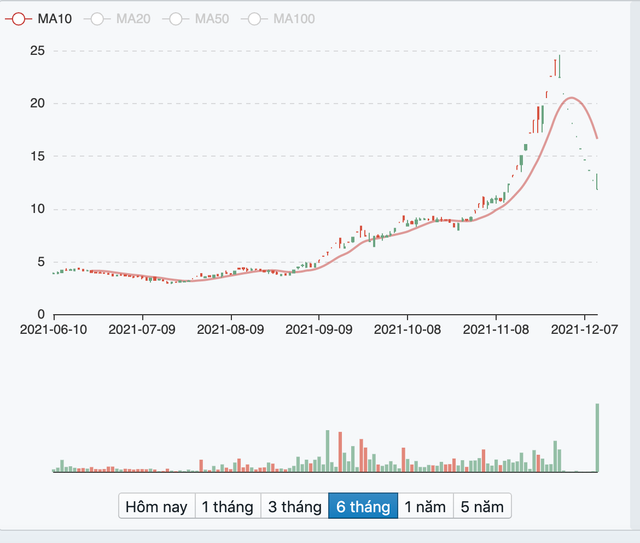640x543 pixels.
Task: Switch to the 1 tháng range
Action: pos(227,506)
